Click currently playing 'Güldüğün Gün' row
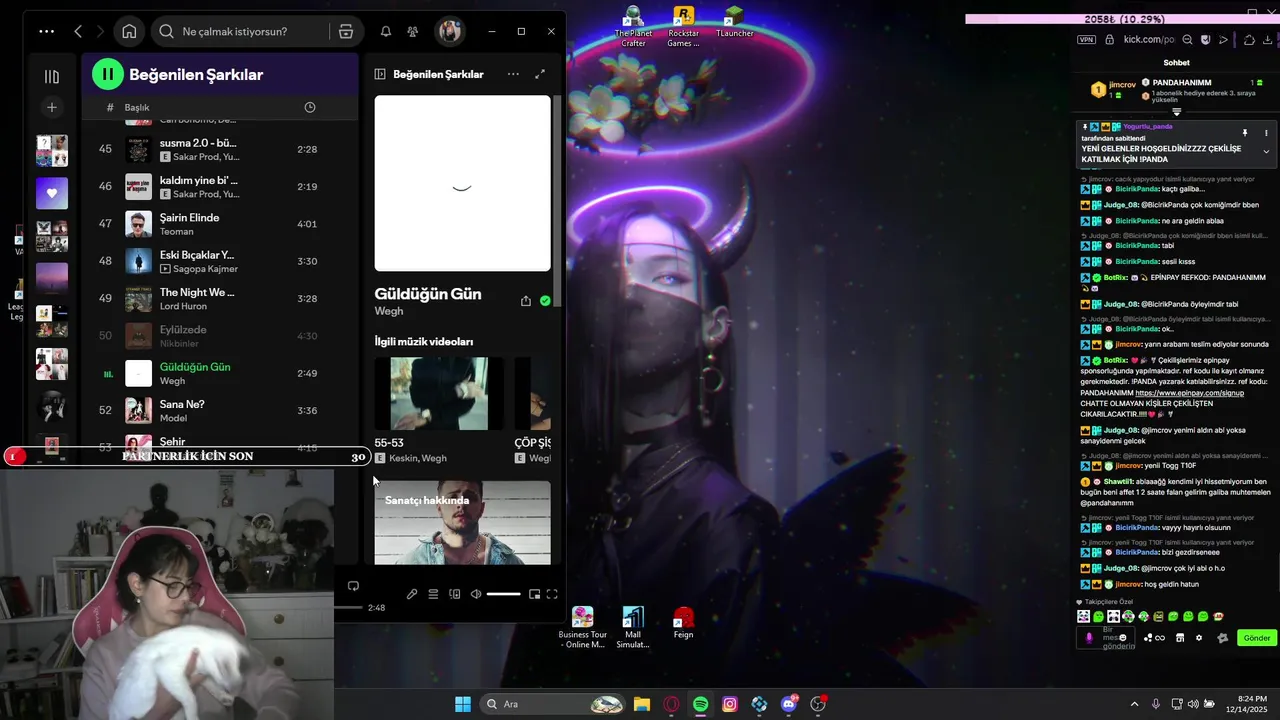Screen dimensions: 1280x720 (219, 373)
